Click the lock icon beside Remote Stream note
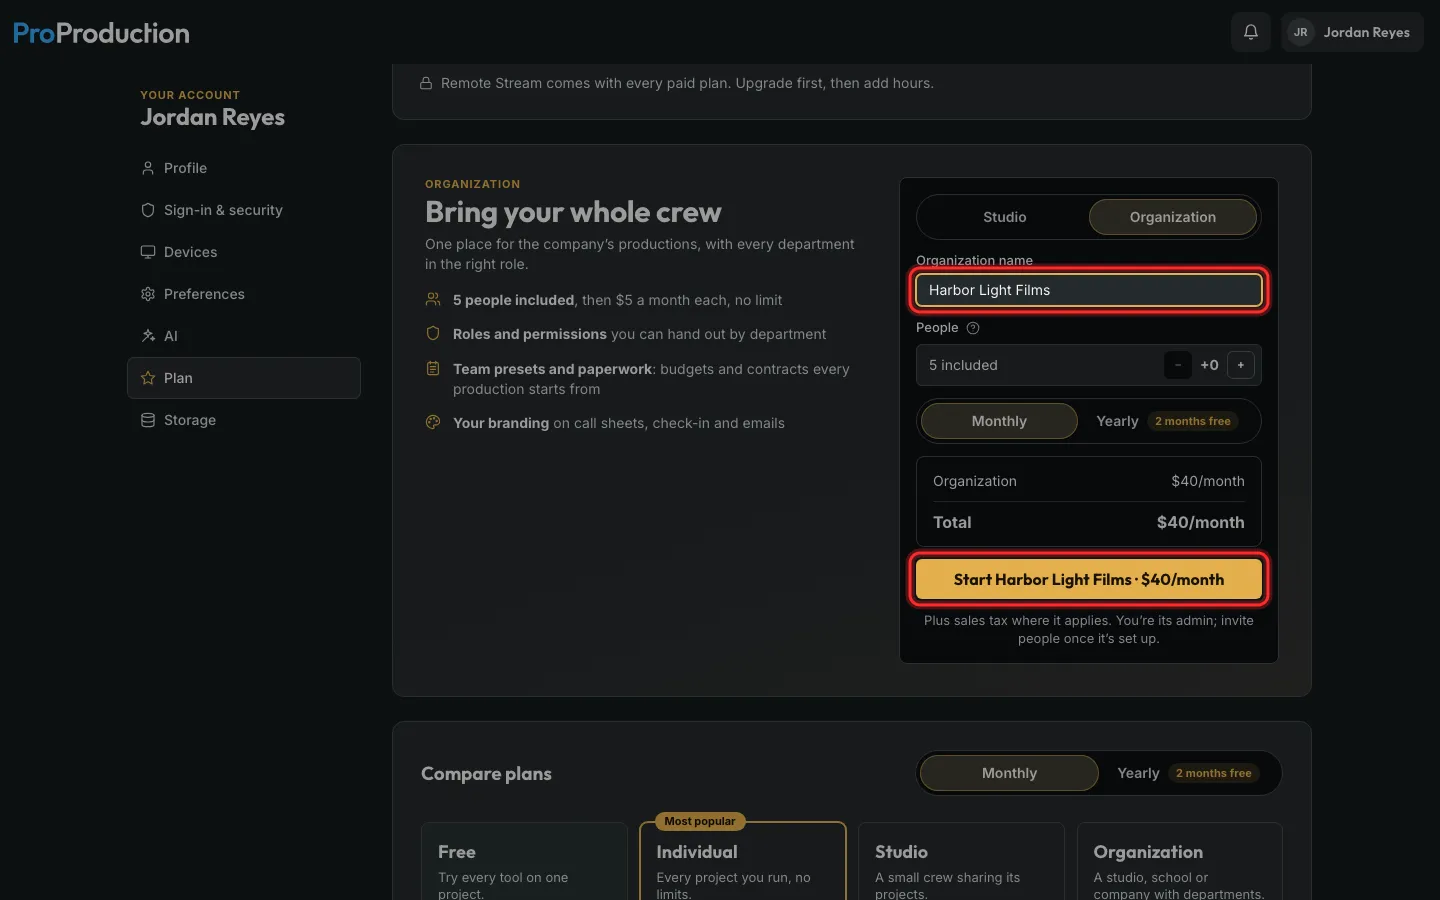Image resolution: width=1440 pixels, height=900 pixels. click(426, 83)
